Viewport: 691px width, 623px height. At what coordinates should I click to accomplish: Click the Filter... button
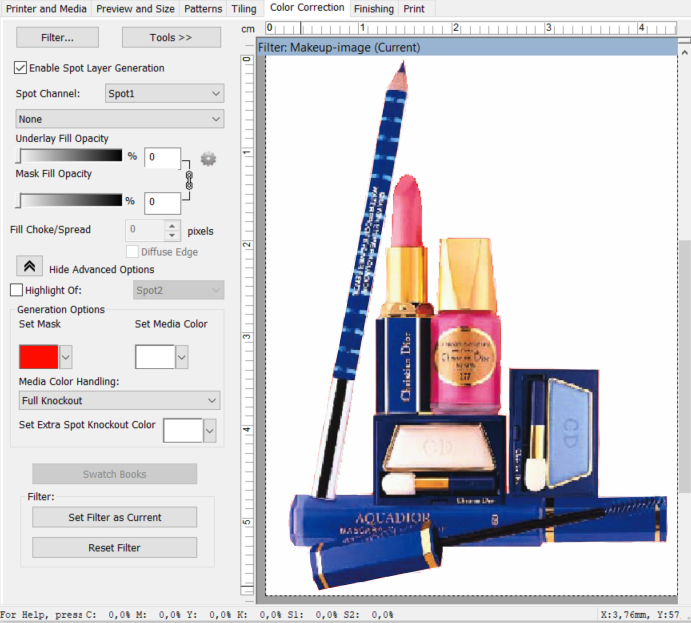(57, 37)
